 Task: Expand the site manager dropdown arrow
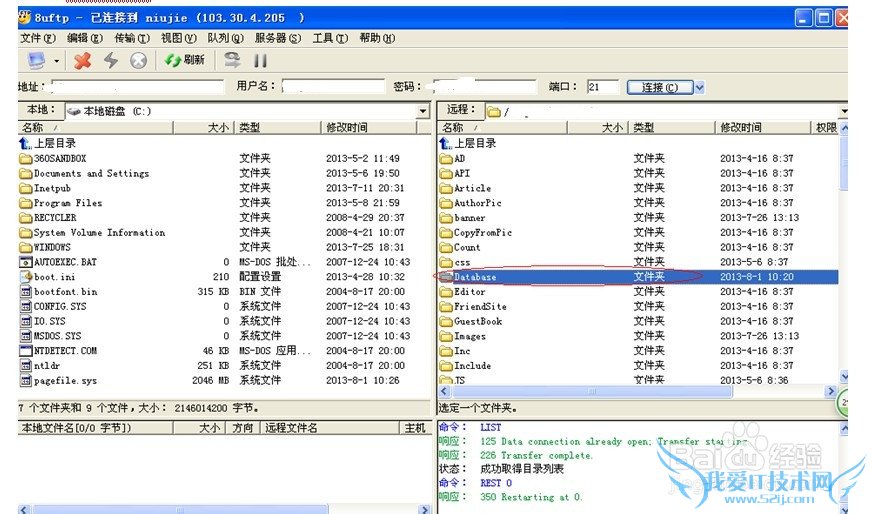tap(56, 61)
